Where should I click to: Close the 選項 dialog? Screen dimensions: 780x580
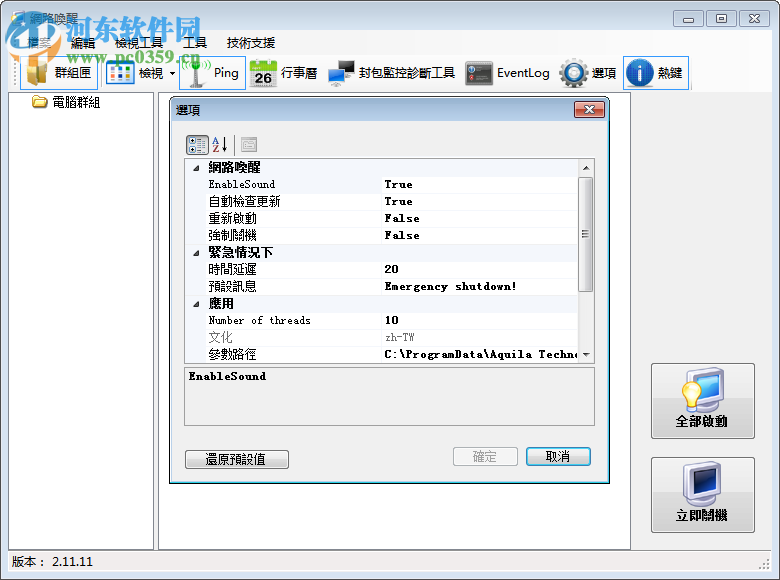click(589, 109)
